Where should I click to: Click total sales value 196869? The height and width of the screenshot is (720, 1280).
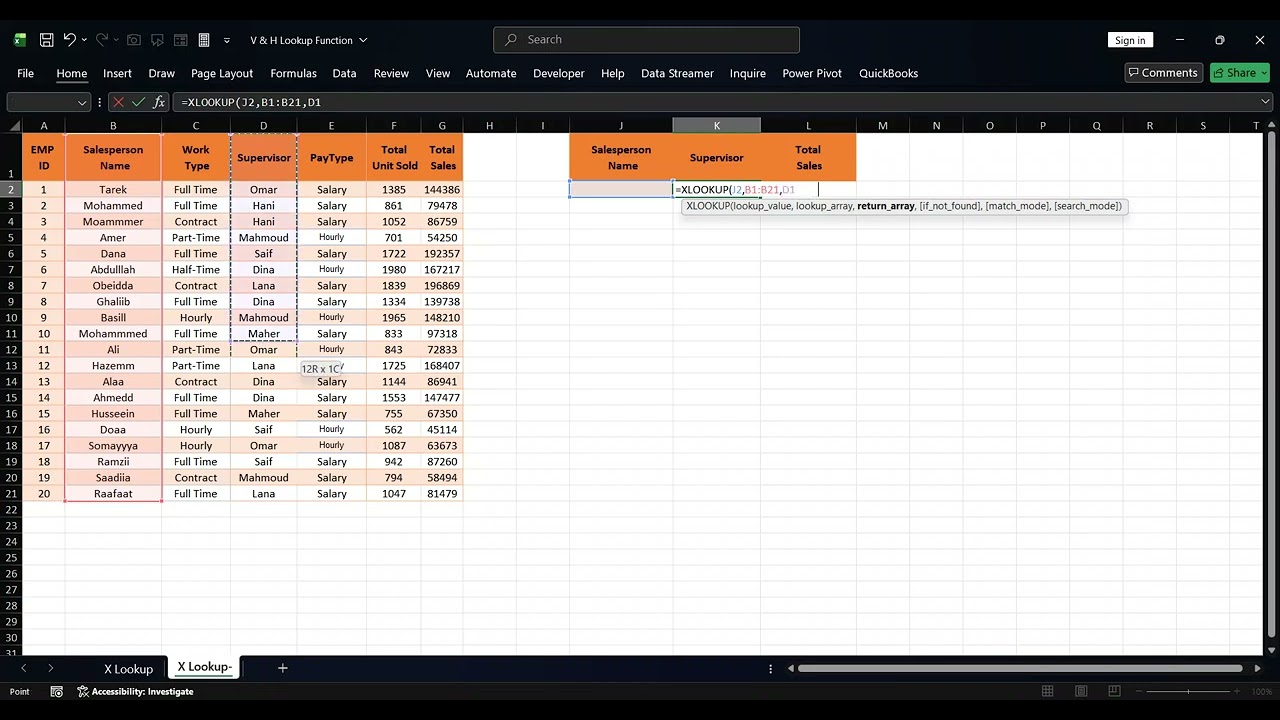pyautogui.click(x=441, y=286)
